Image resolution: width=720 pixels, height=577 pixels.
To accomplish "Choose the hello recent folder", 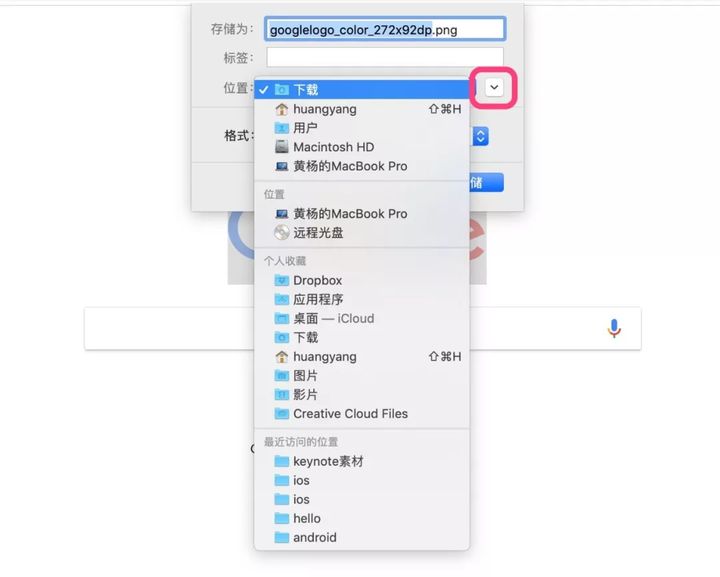I will pos(362,518).
